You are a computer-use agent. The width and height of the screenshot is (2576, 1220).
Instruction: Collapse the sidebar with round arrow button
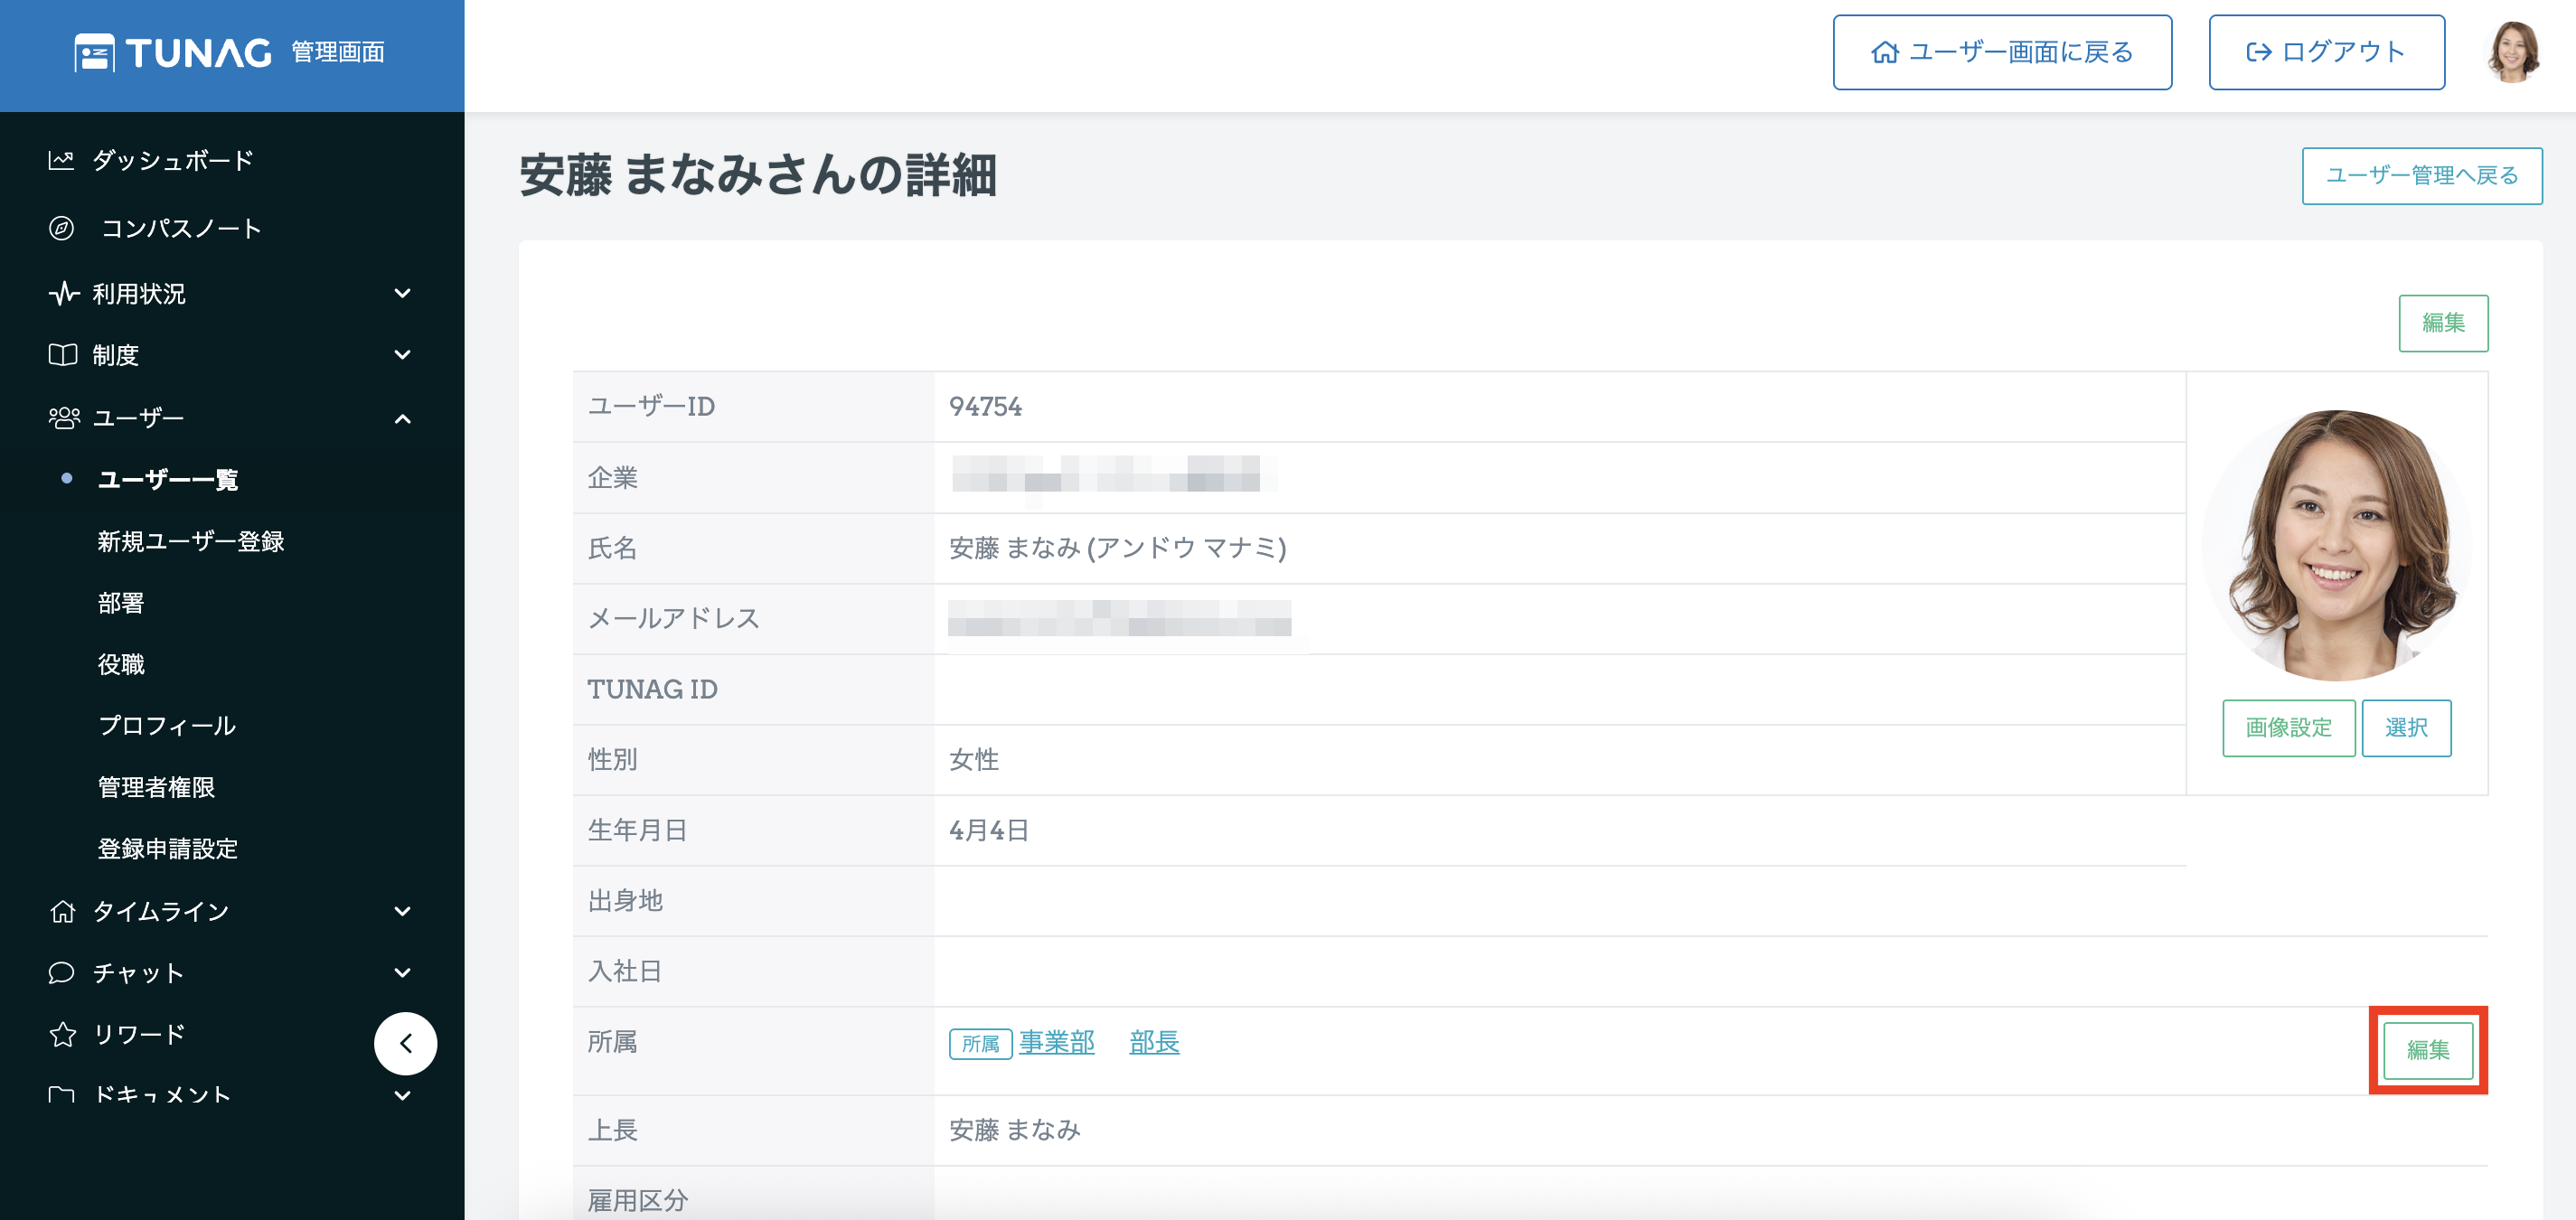[x=405, y=1043]
